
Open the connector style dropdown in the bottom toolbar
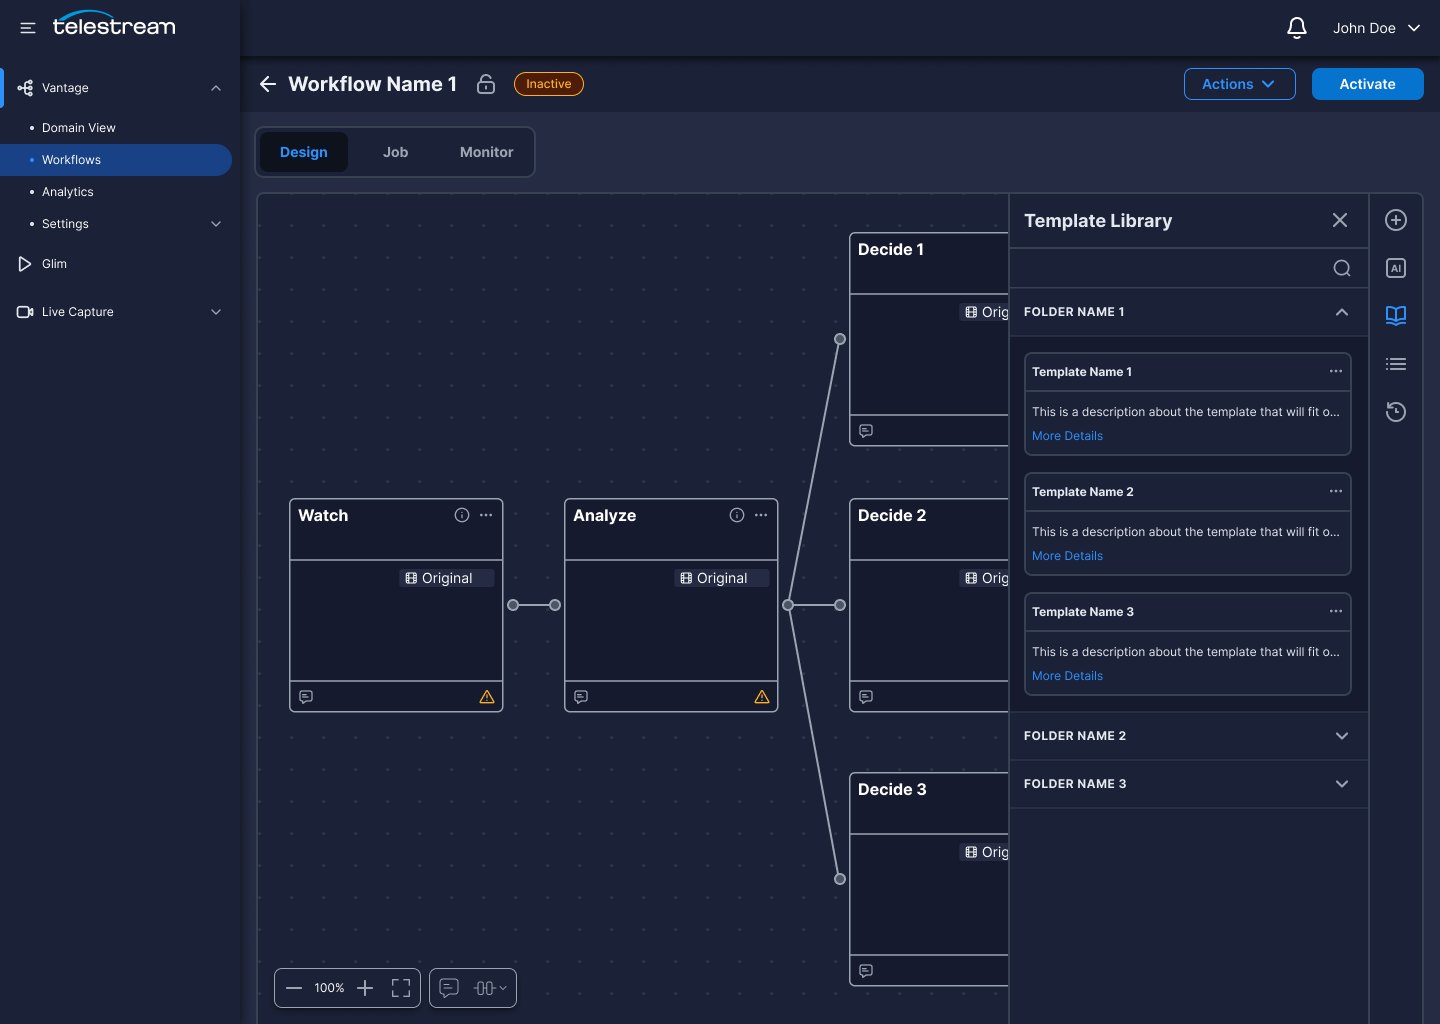tap(490, 988)
